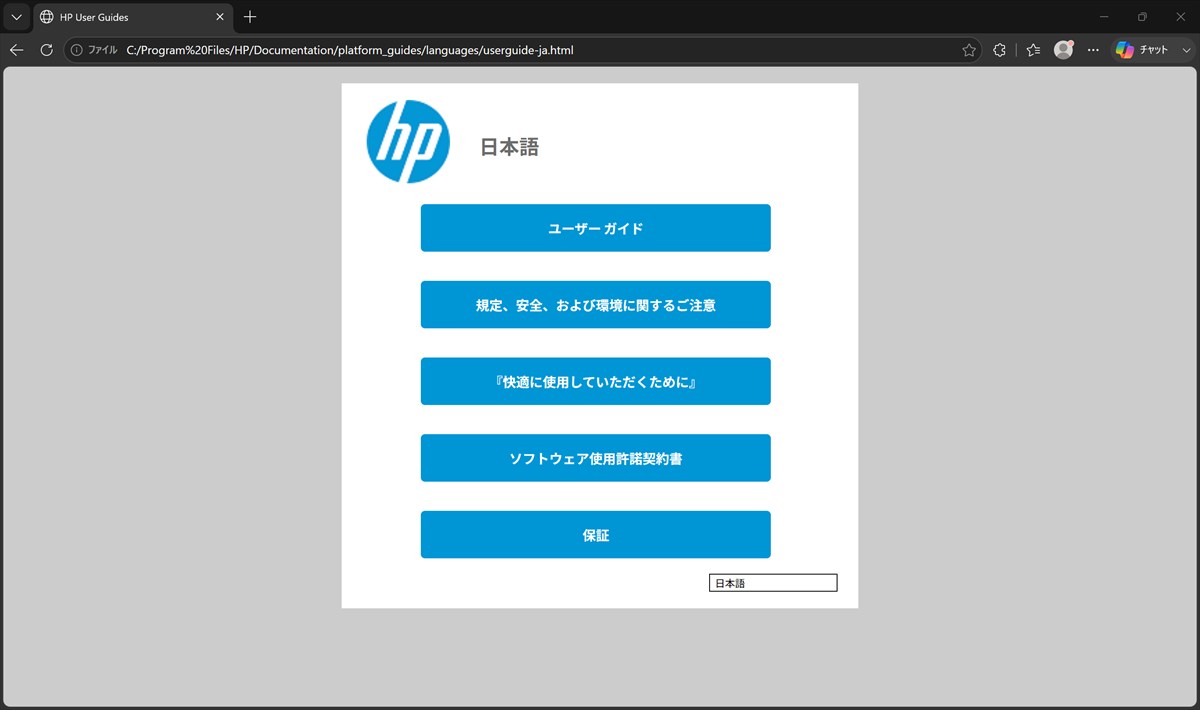Open the ユーザー ガイド button
Viewport: 1200px width, 710px height.
[x=595, y=228]
